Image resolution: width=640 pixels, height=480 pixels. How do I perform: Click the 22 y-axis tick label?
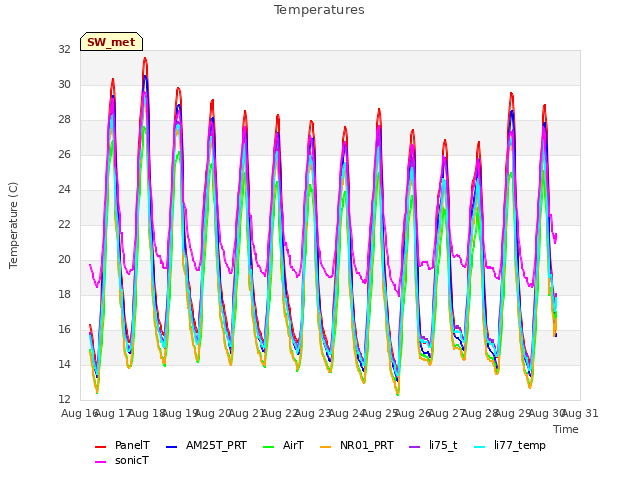coord(64,224)
